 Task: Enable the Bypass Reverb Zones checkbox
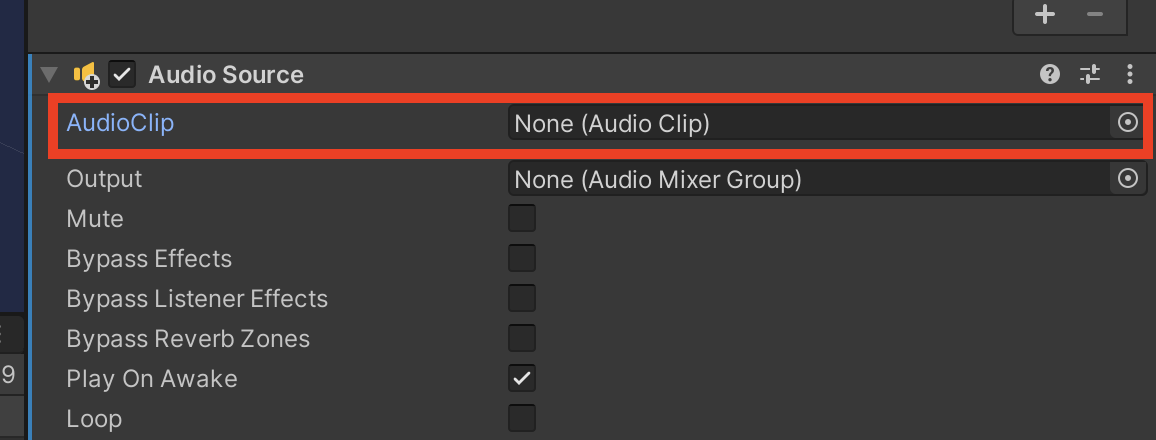click(522, 338)
